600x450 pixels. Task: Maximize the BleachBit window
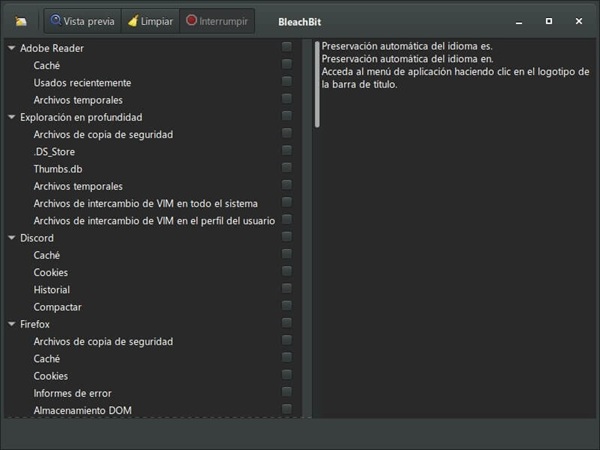549,21
